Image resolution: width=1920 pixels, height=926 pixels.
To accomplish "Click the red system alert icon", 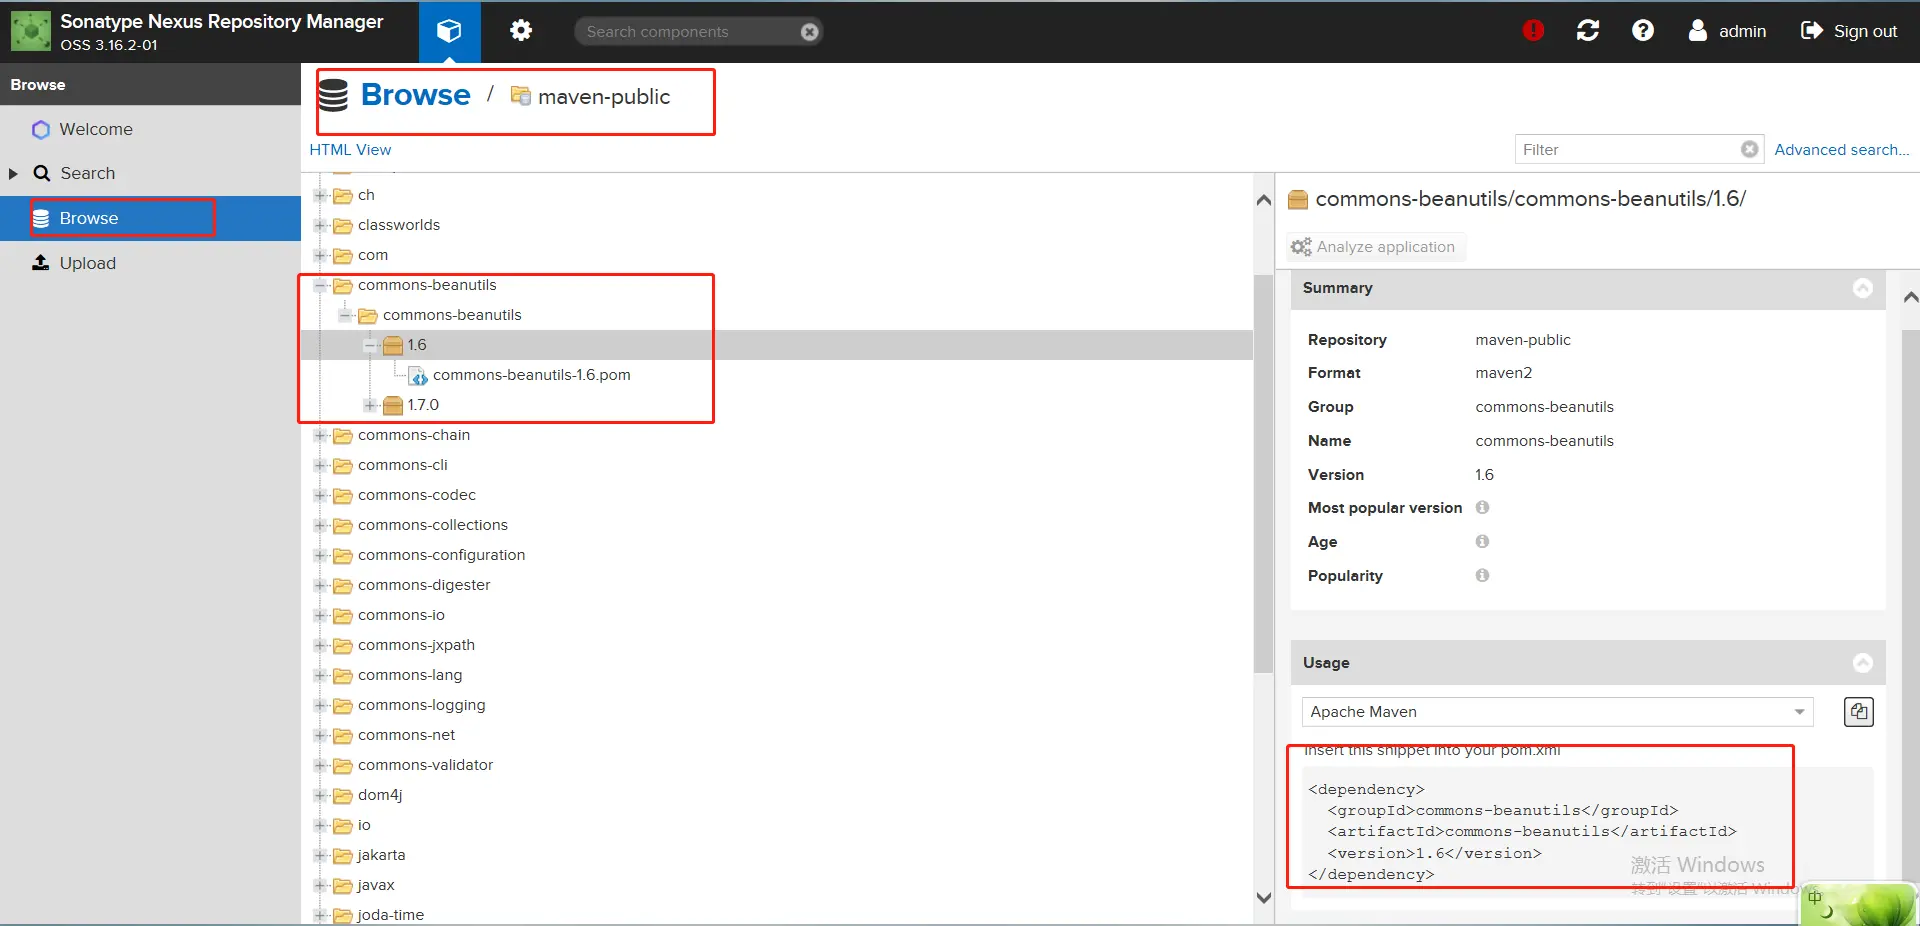I will (x=1533, y=31).
